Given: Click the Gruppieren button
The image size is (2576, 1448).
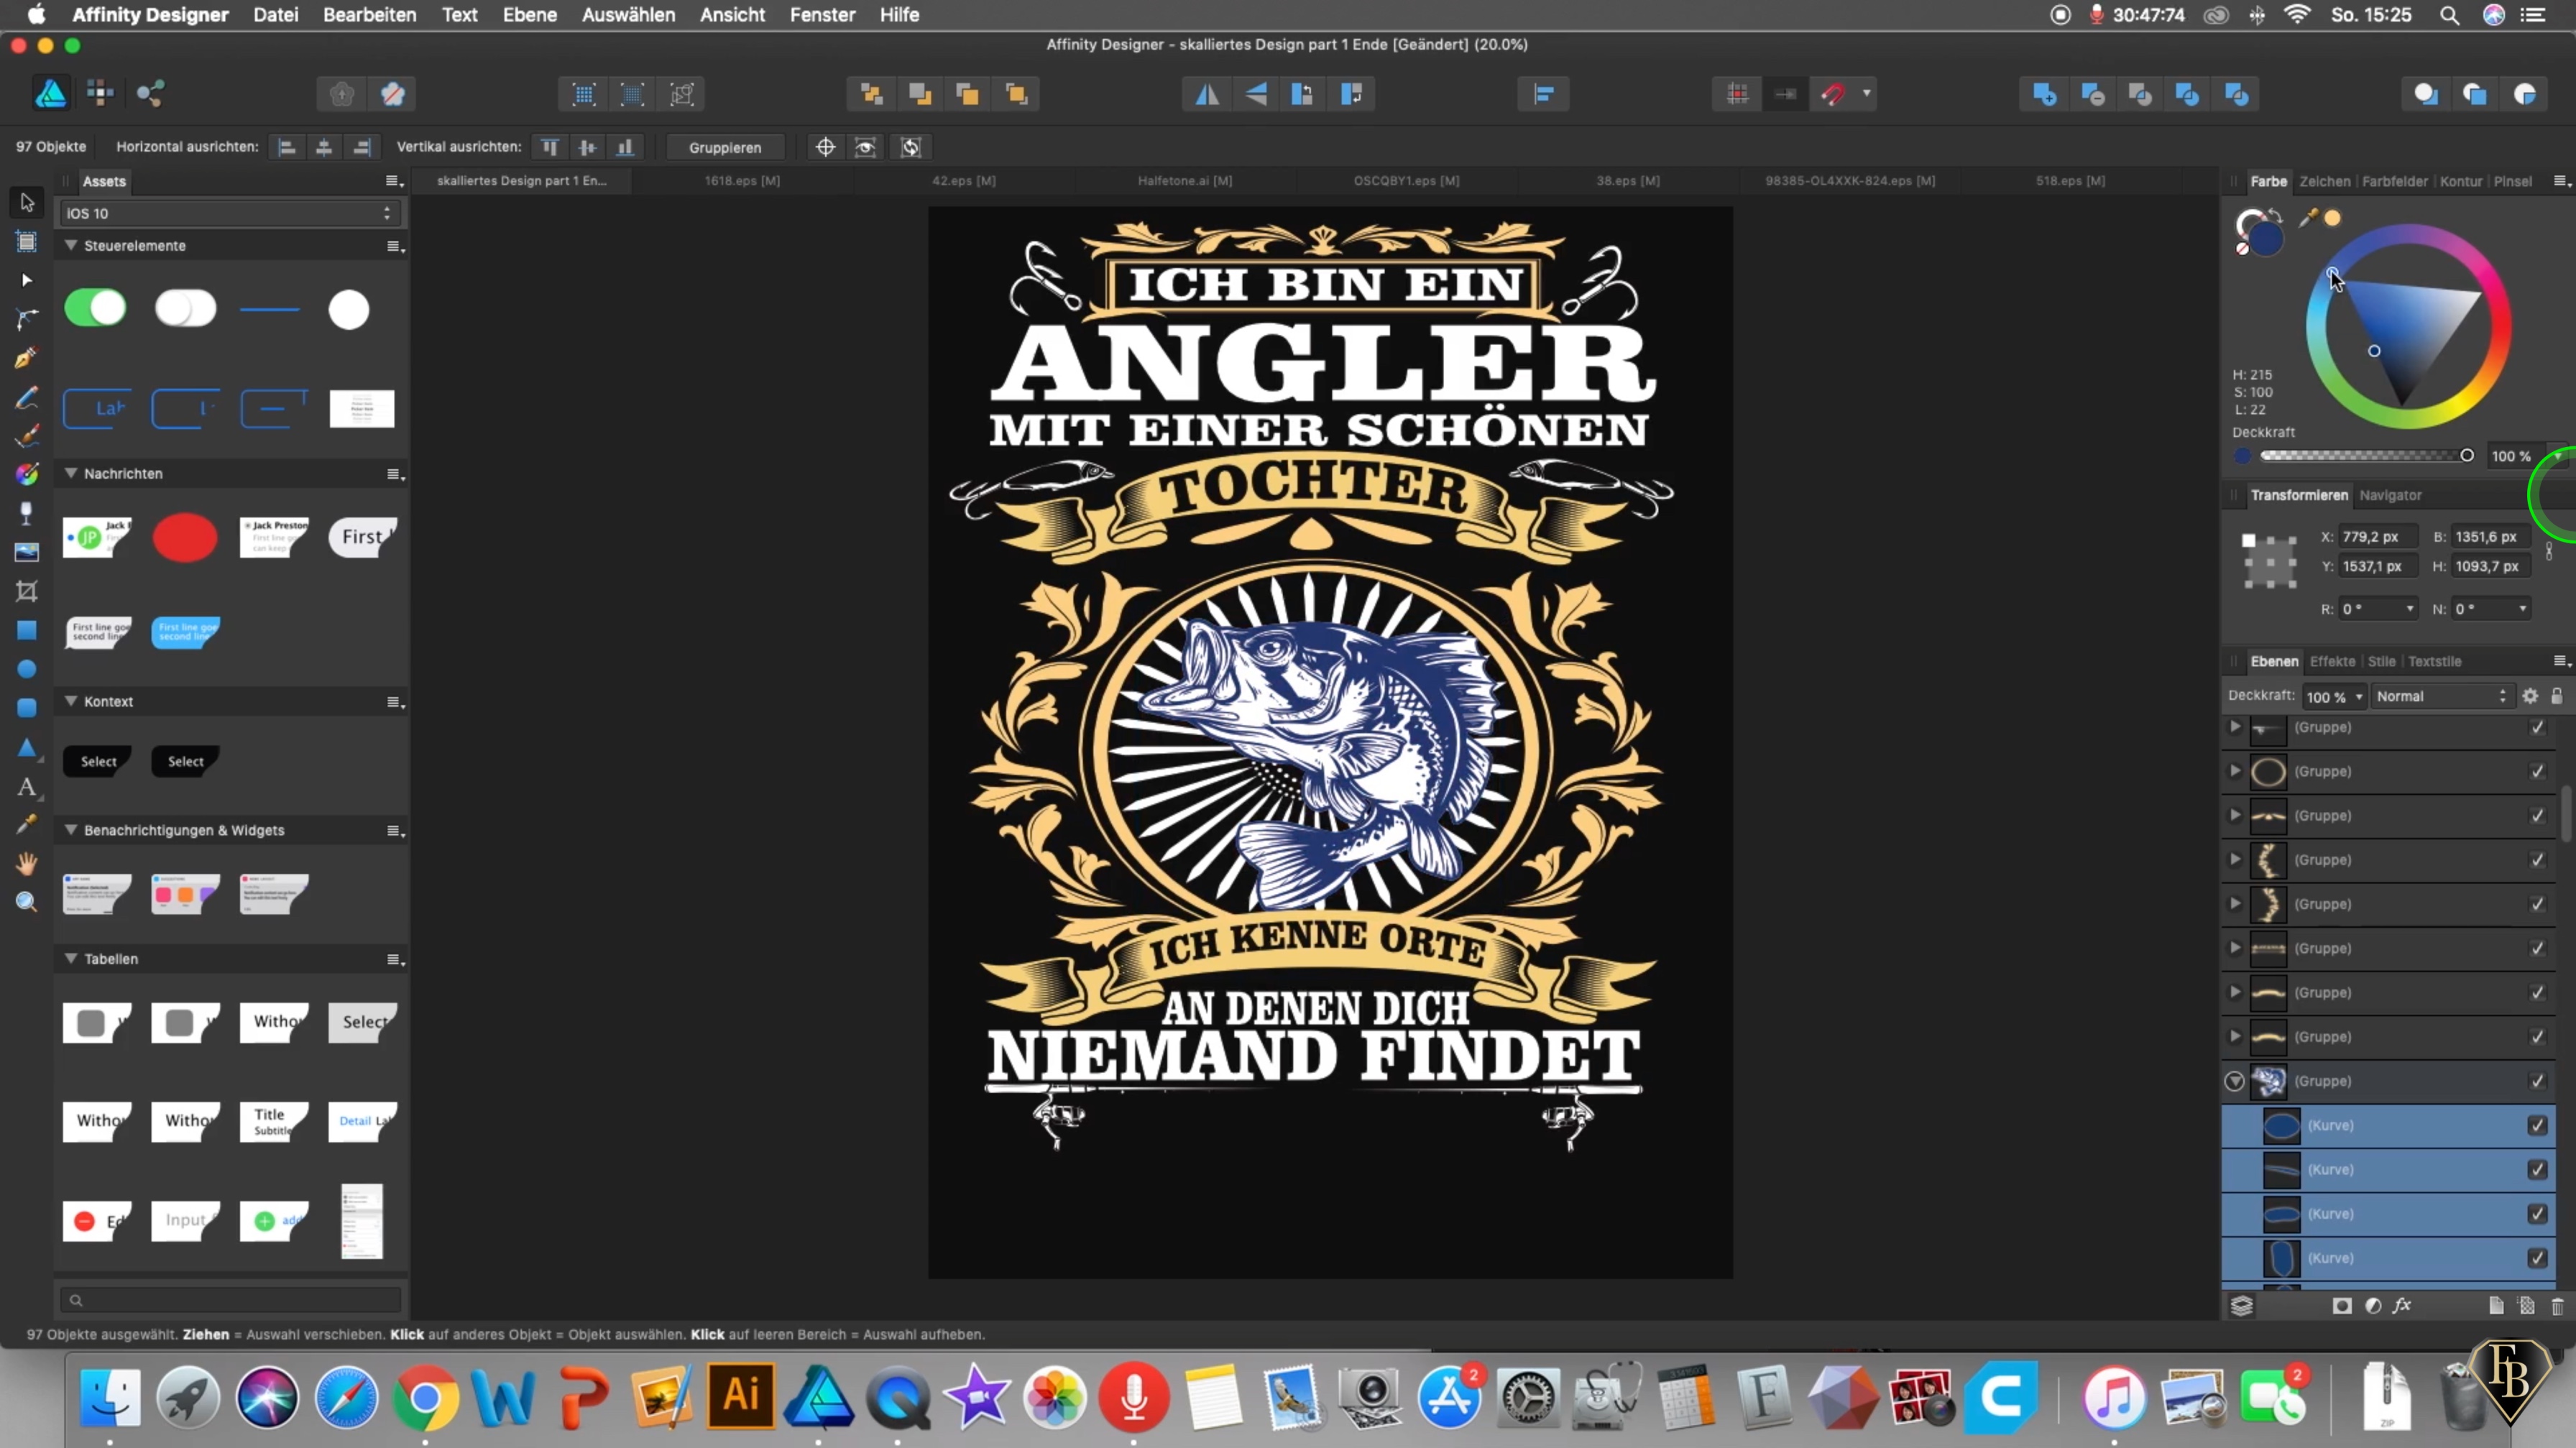Looking at the screenshot, I should click(724, 147).
